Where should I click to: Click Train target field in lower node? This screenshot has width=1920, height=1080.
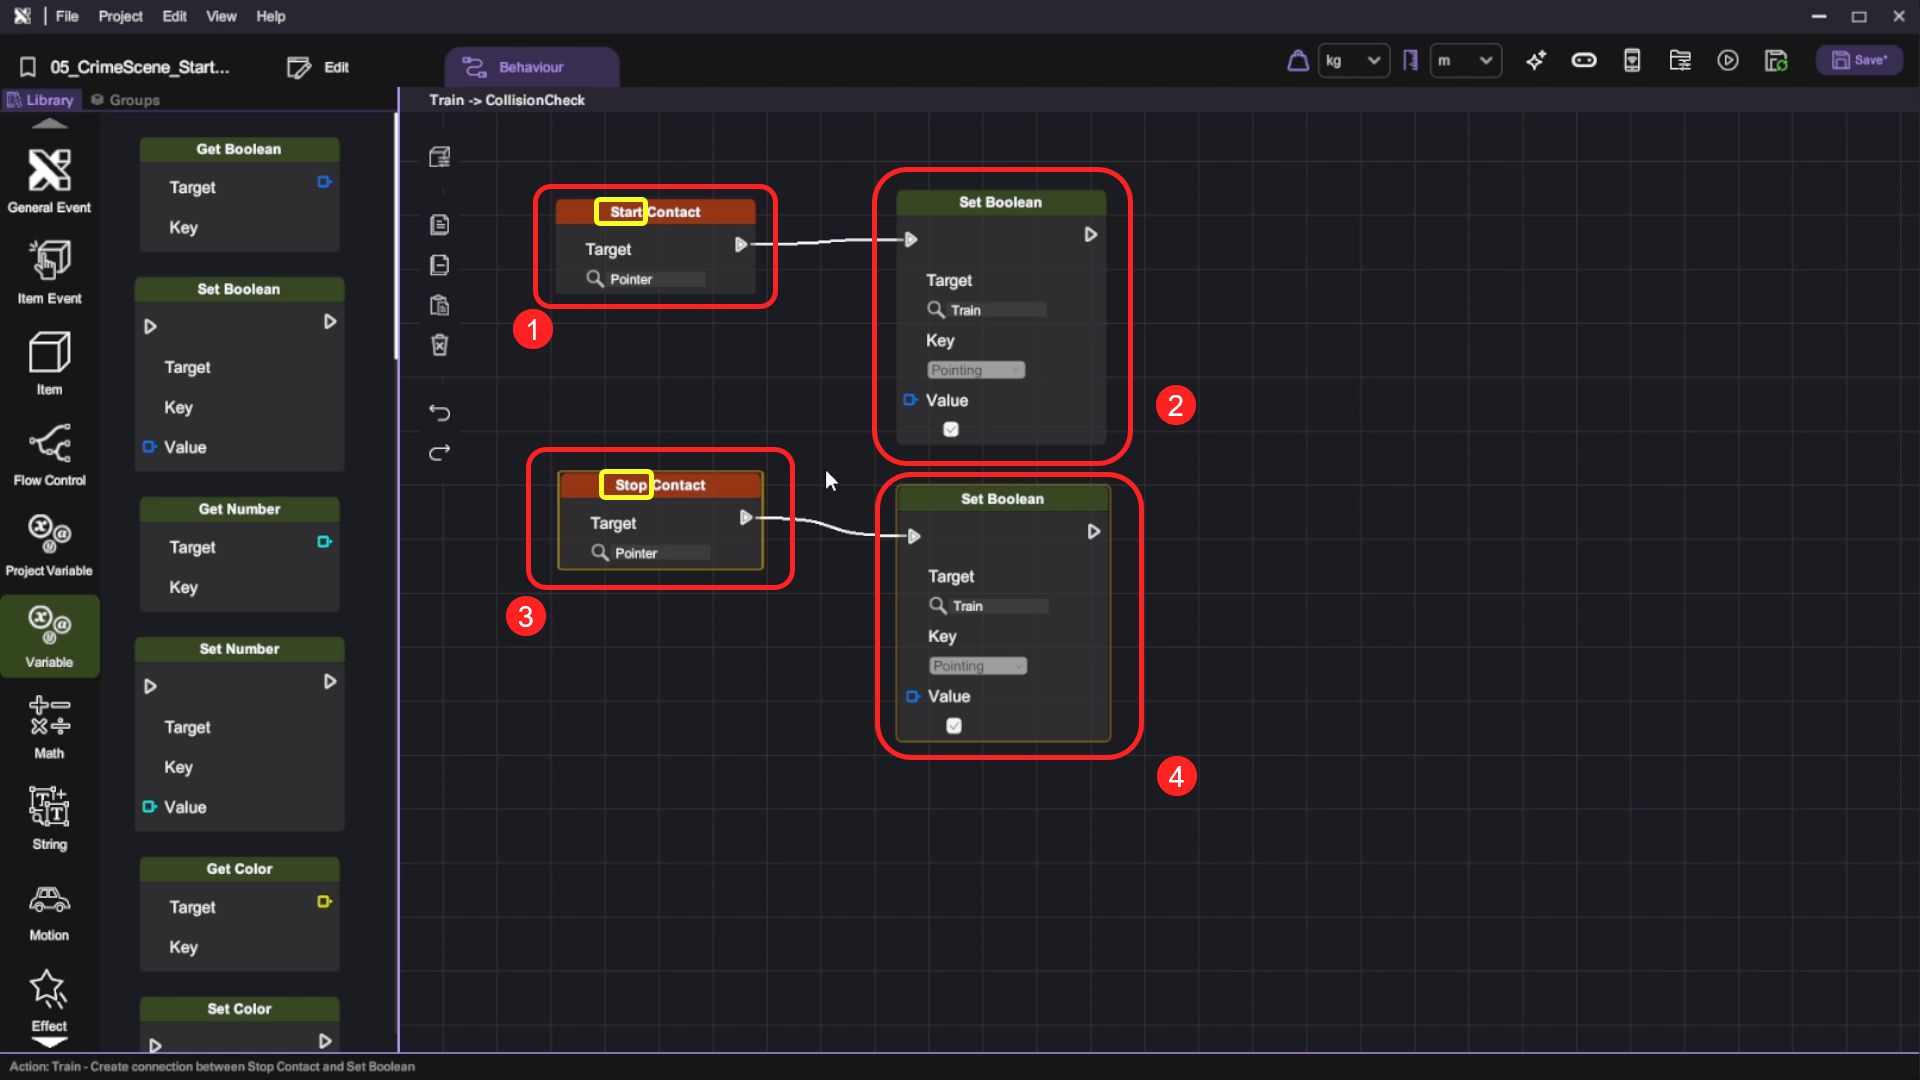(997, 606)
